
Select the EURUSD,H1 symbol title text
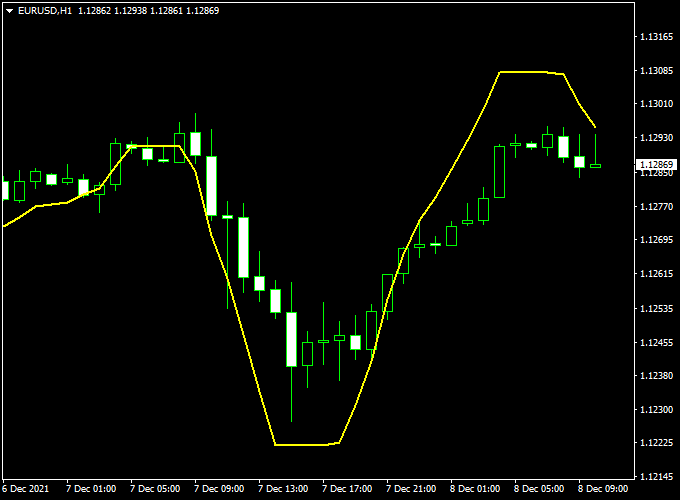[45, 10]
